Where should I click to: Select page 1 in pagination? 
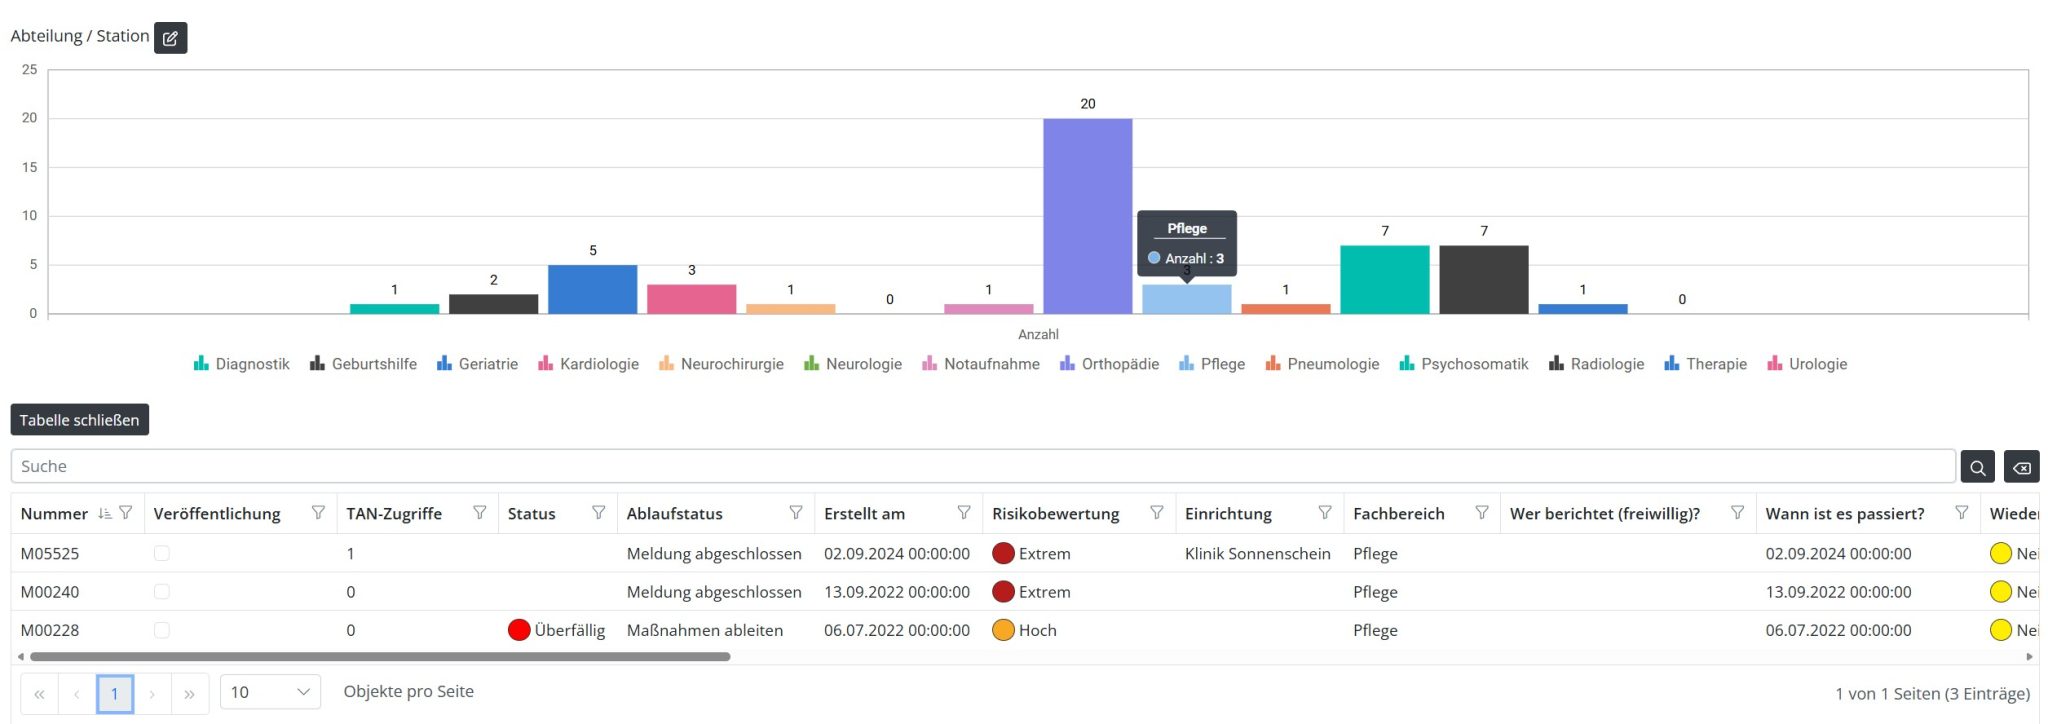[x=115, y=694]
